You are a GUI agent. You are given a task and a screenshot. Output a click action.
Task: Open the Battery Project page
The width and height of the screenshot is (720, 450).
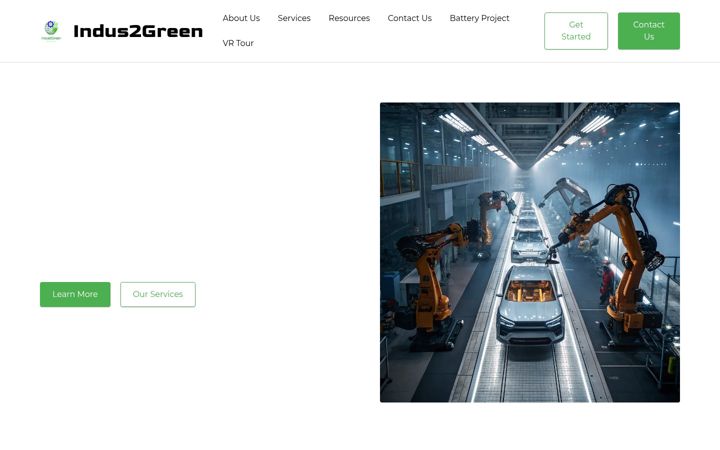click(x=479, y=18)
